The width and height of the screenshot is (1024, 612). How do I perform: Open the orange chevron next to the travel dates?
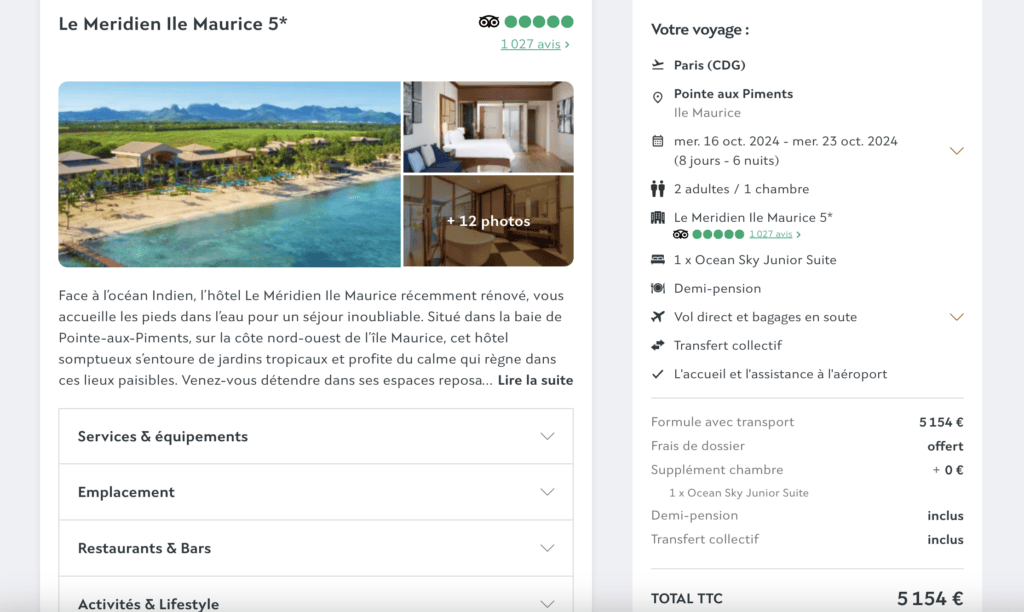point(957,150)
